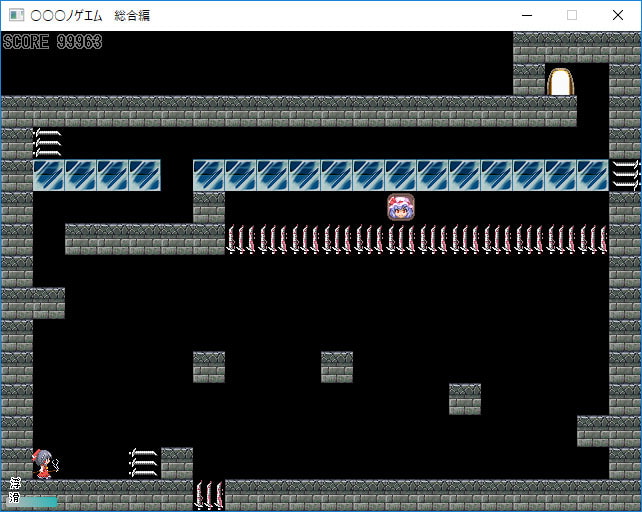The image size is (642, 512).
Task: Click the 滑 kanji status label
Action: click(14, 497)
